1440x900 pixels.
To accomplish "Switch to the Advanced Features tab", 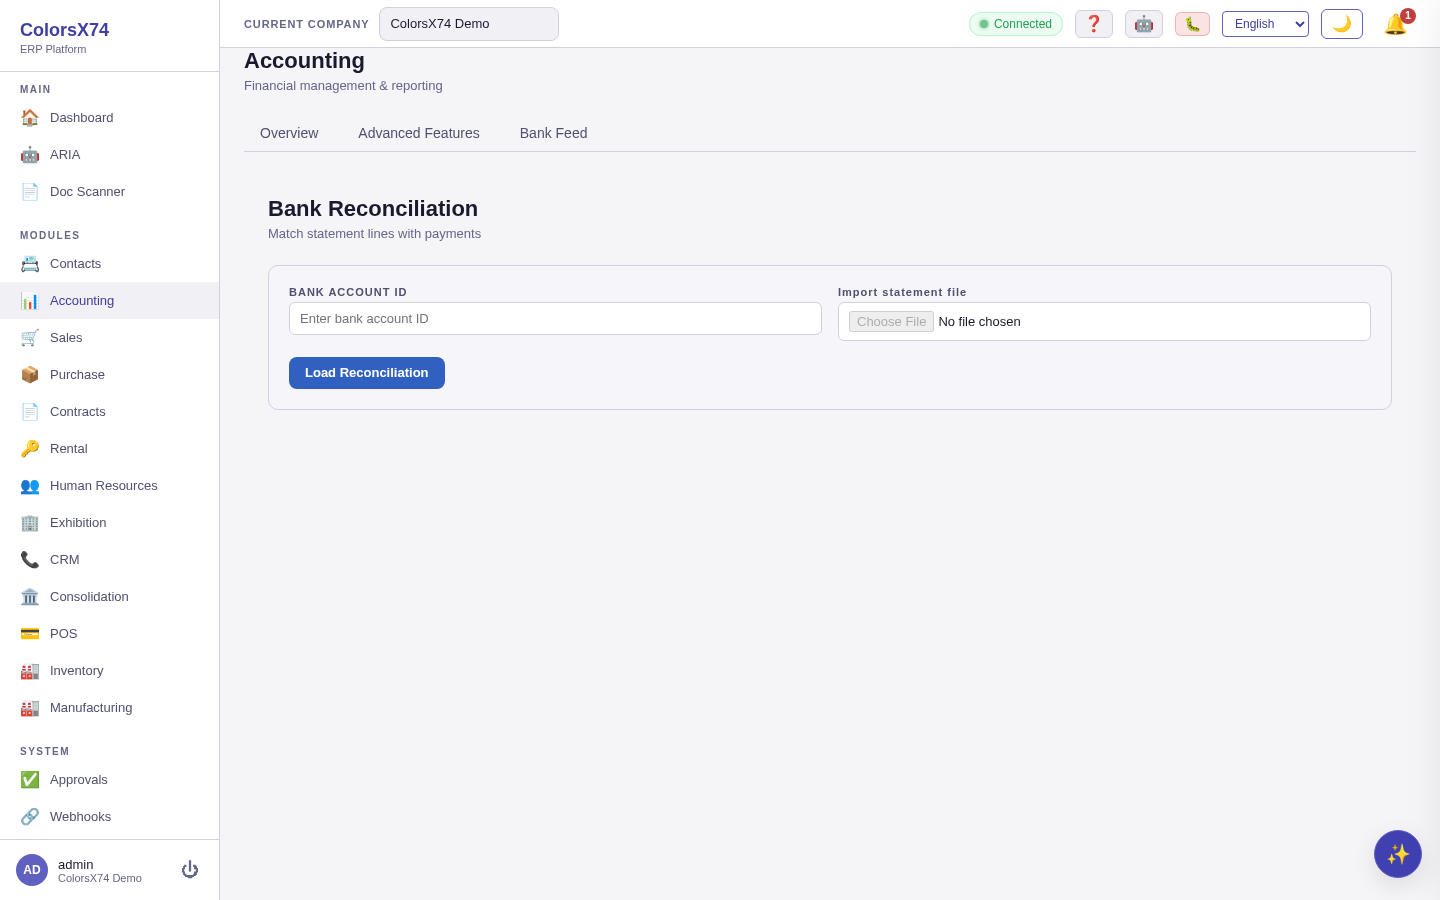I will pyautogui.click(x=419, y=133).
